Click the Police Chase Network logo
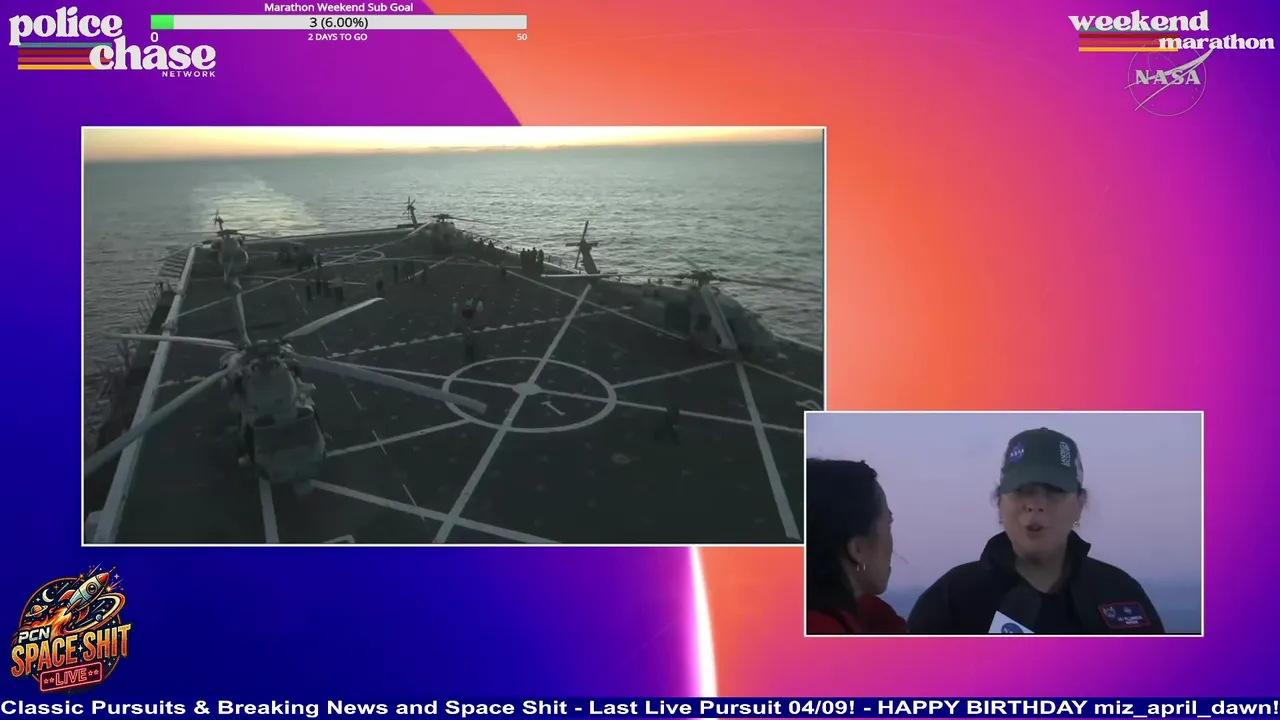This screenshot has width=1280, height=720. tap(112, 43)
